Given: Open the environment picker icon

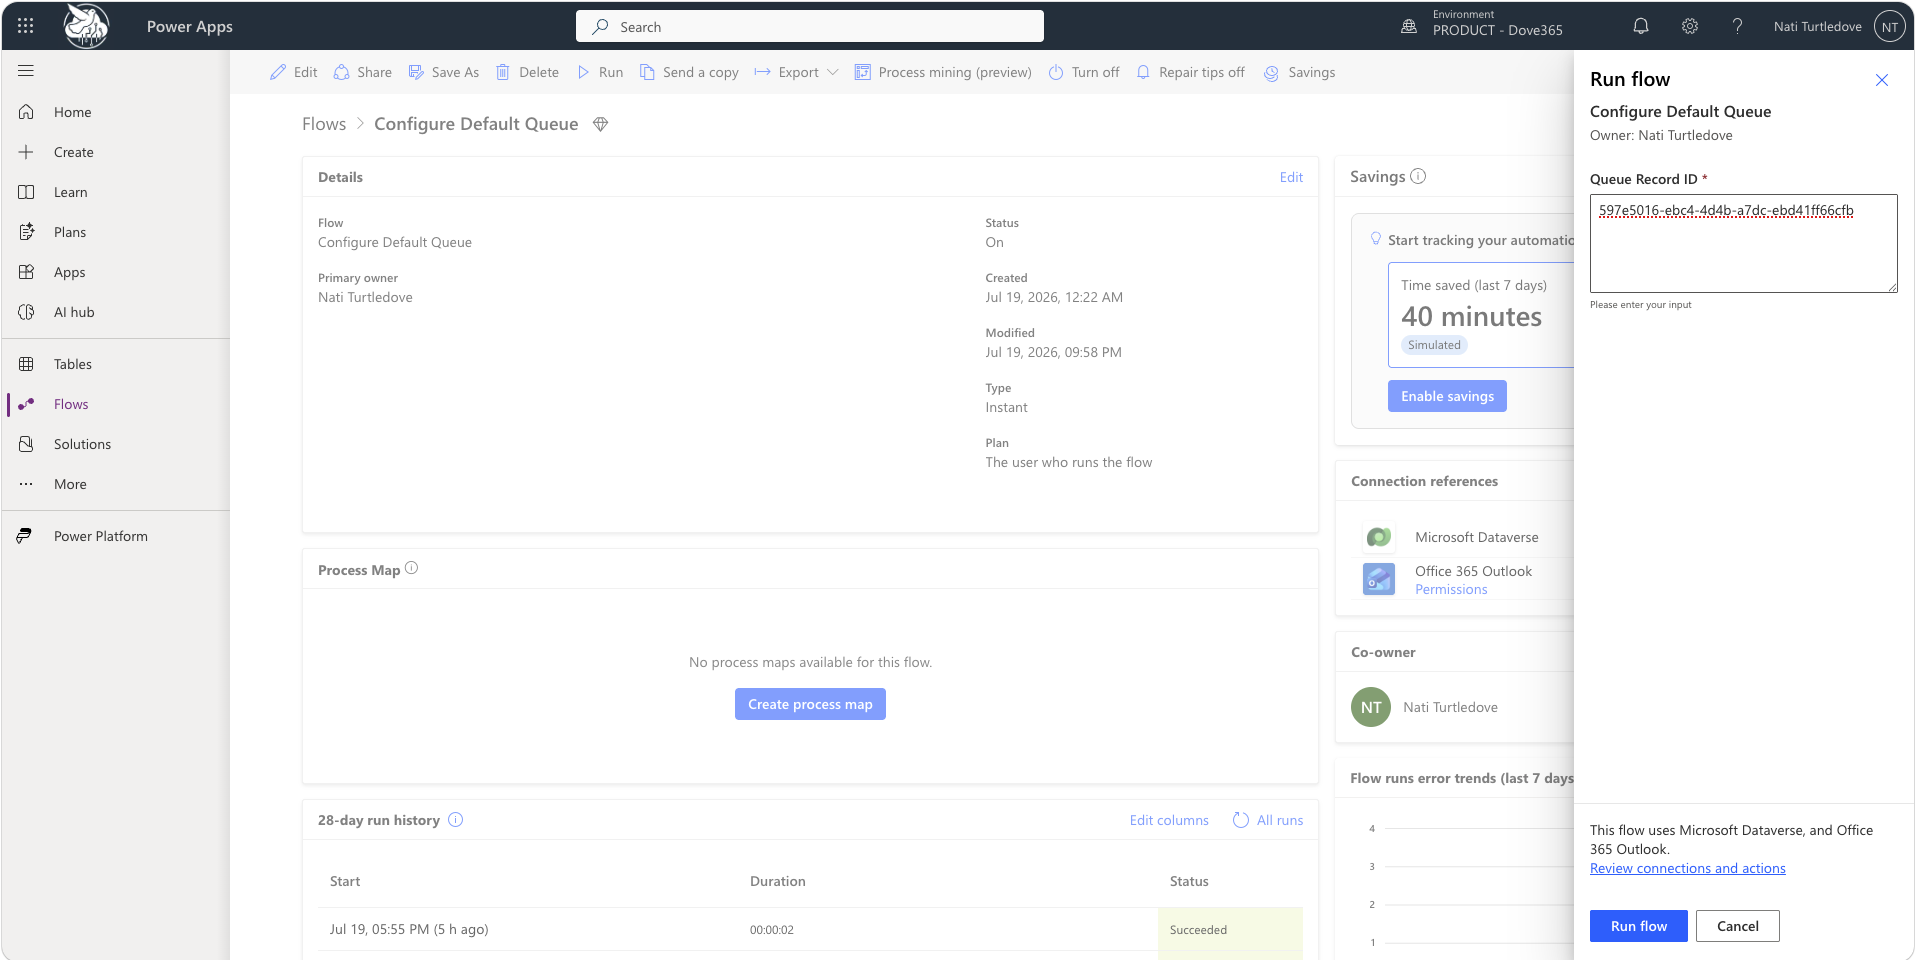Looking at the screenshot, I should tap(1409, 27).
